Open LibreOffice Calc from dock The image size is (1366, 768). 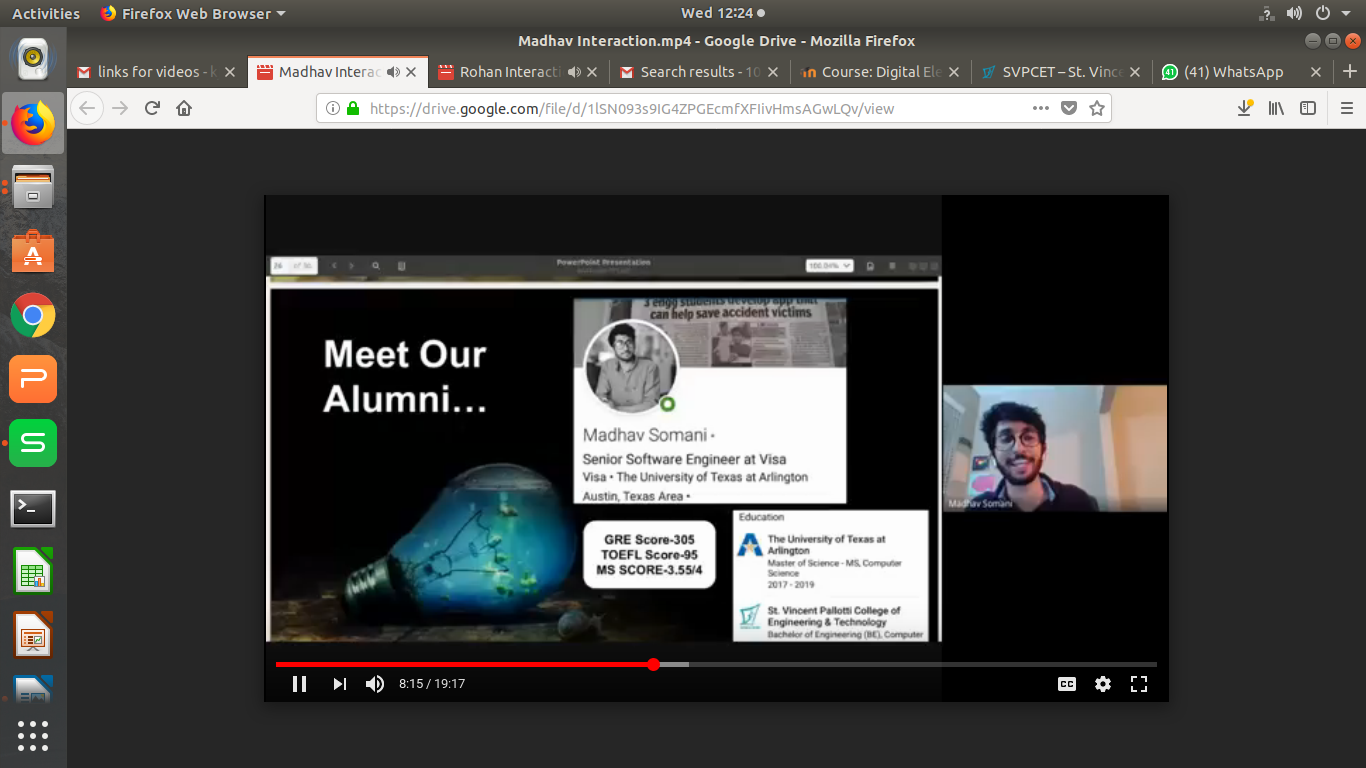33,571
